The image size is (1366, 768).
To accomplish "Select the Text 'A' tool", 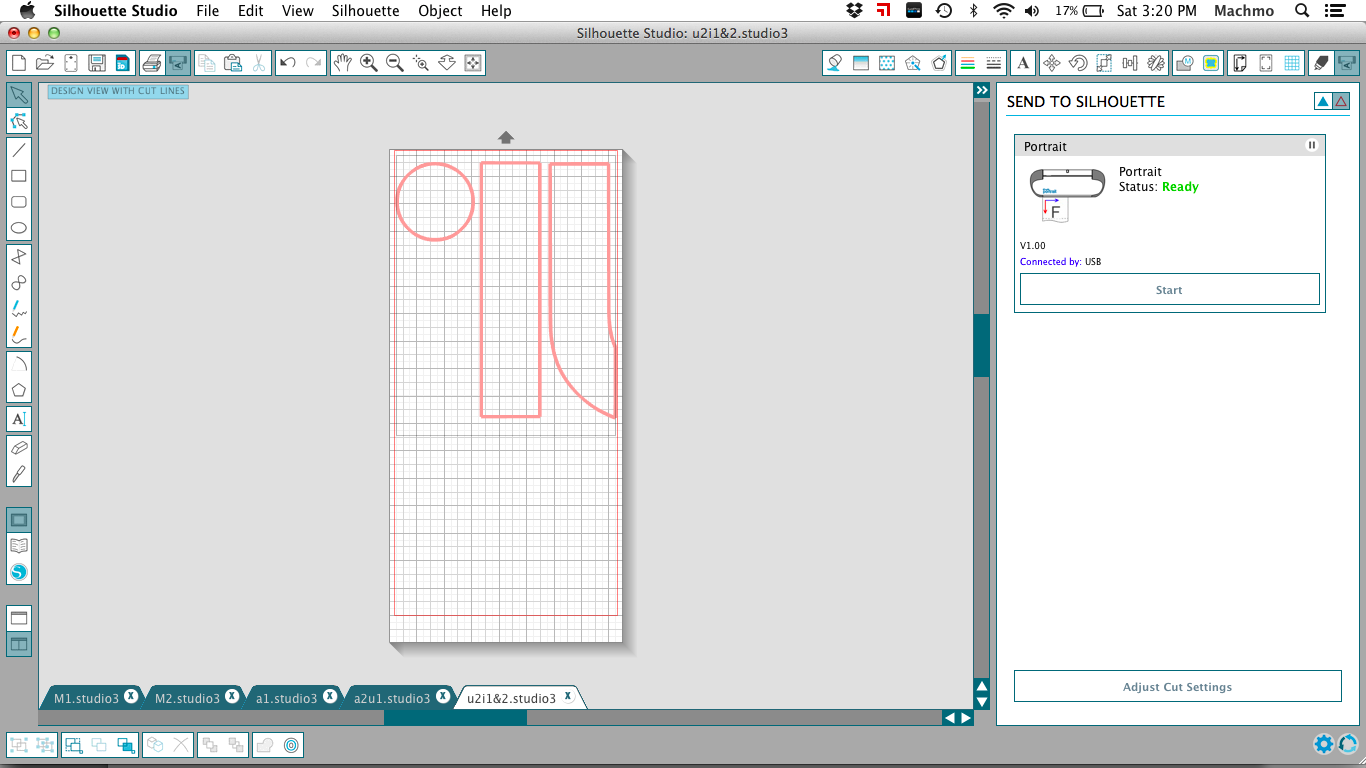I will [19, 419].
